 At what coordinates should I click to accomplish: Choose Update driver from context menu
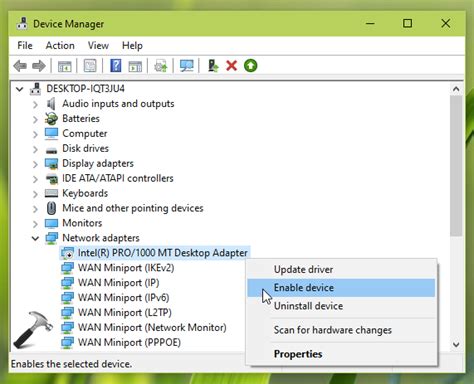(341, 269)
